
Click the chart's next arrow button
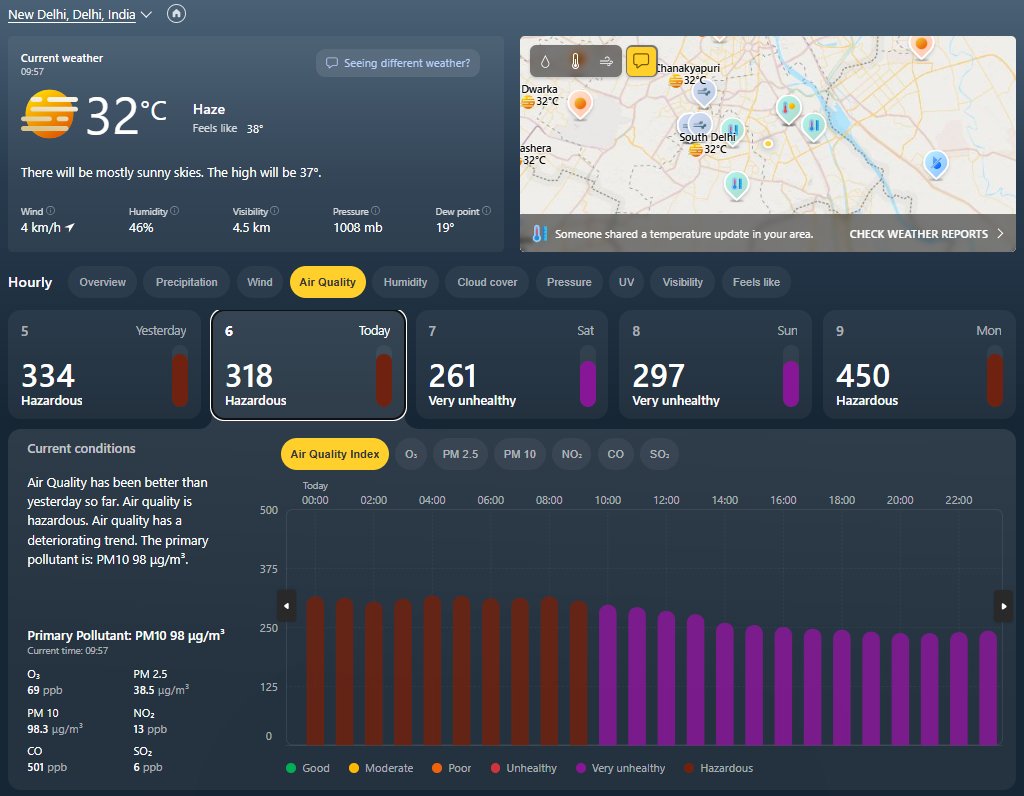point(1004,606)
